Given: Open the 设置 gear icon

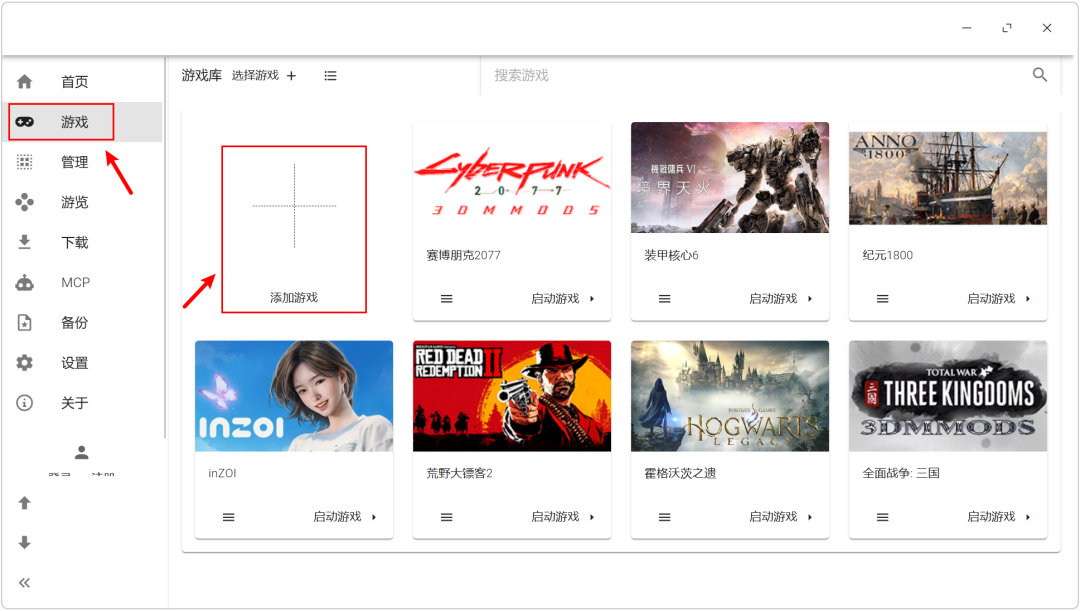Looking at the screenshot, I should (25, 362).
